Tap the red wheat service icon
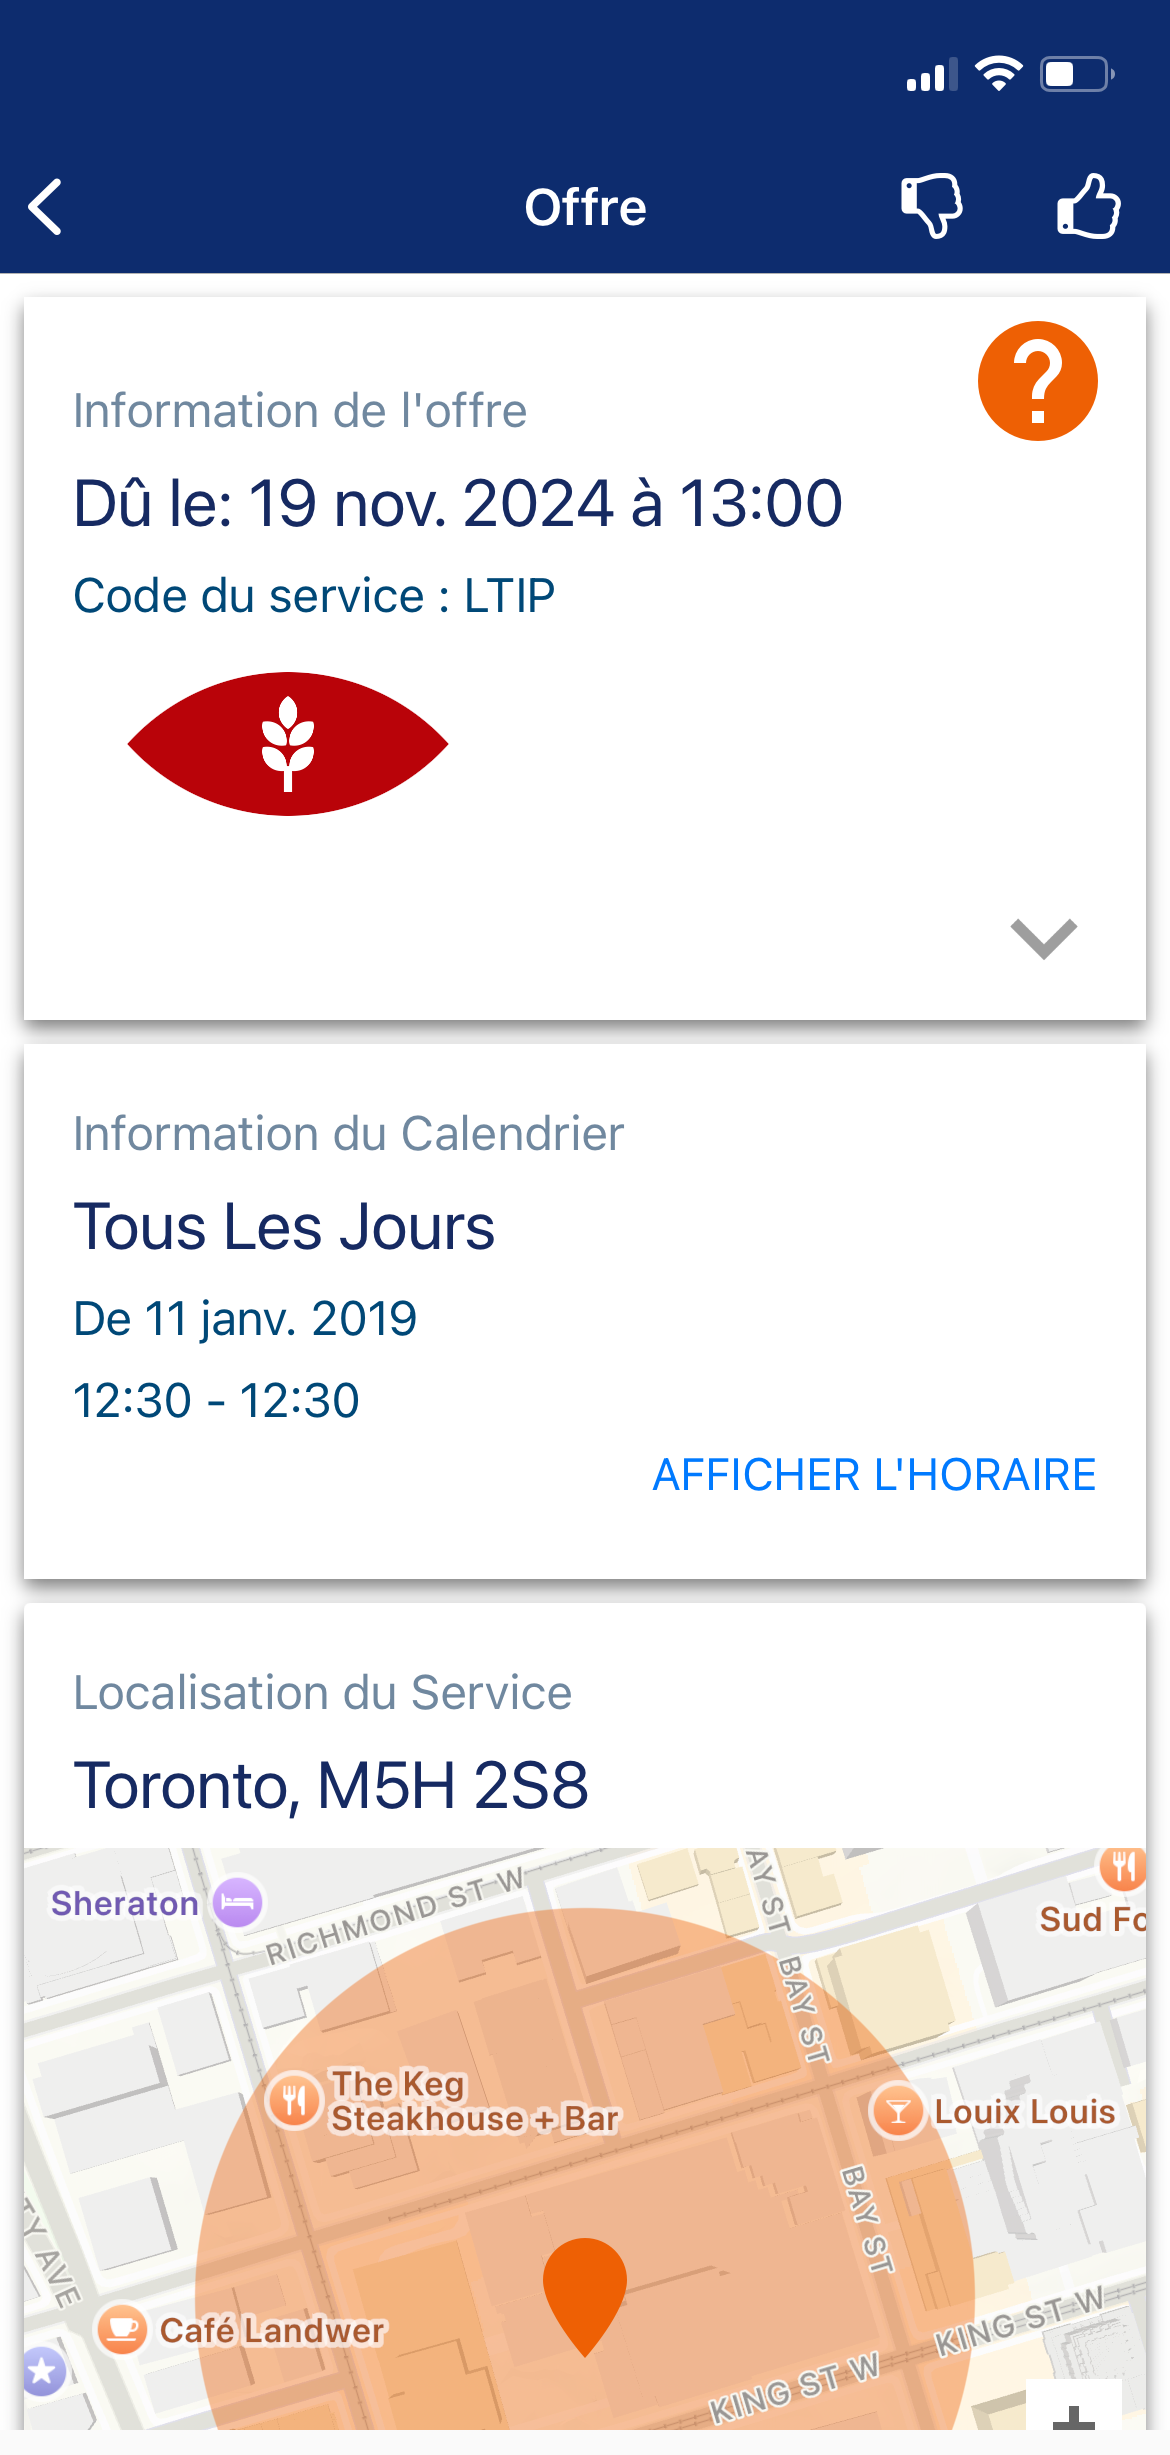 (288, 744)
